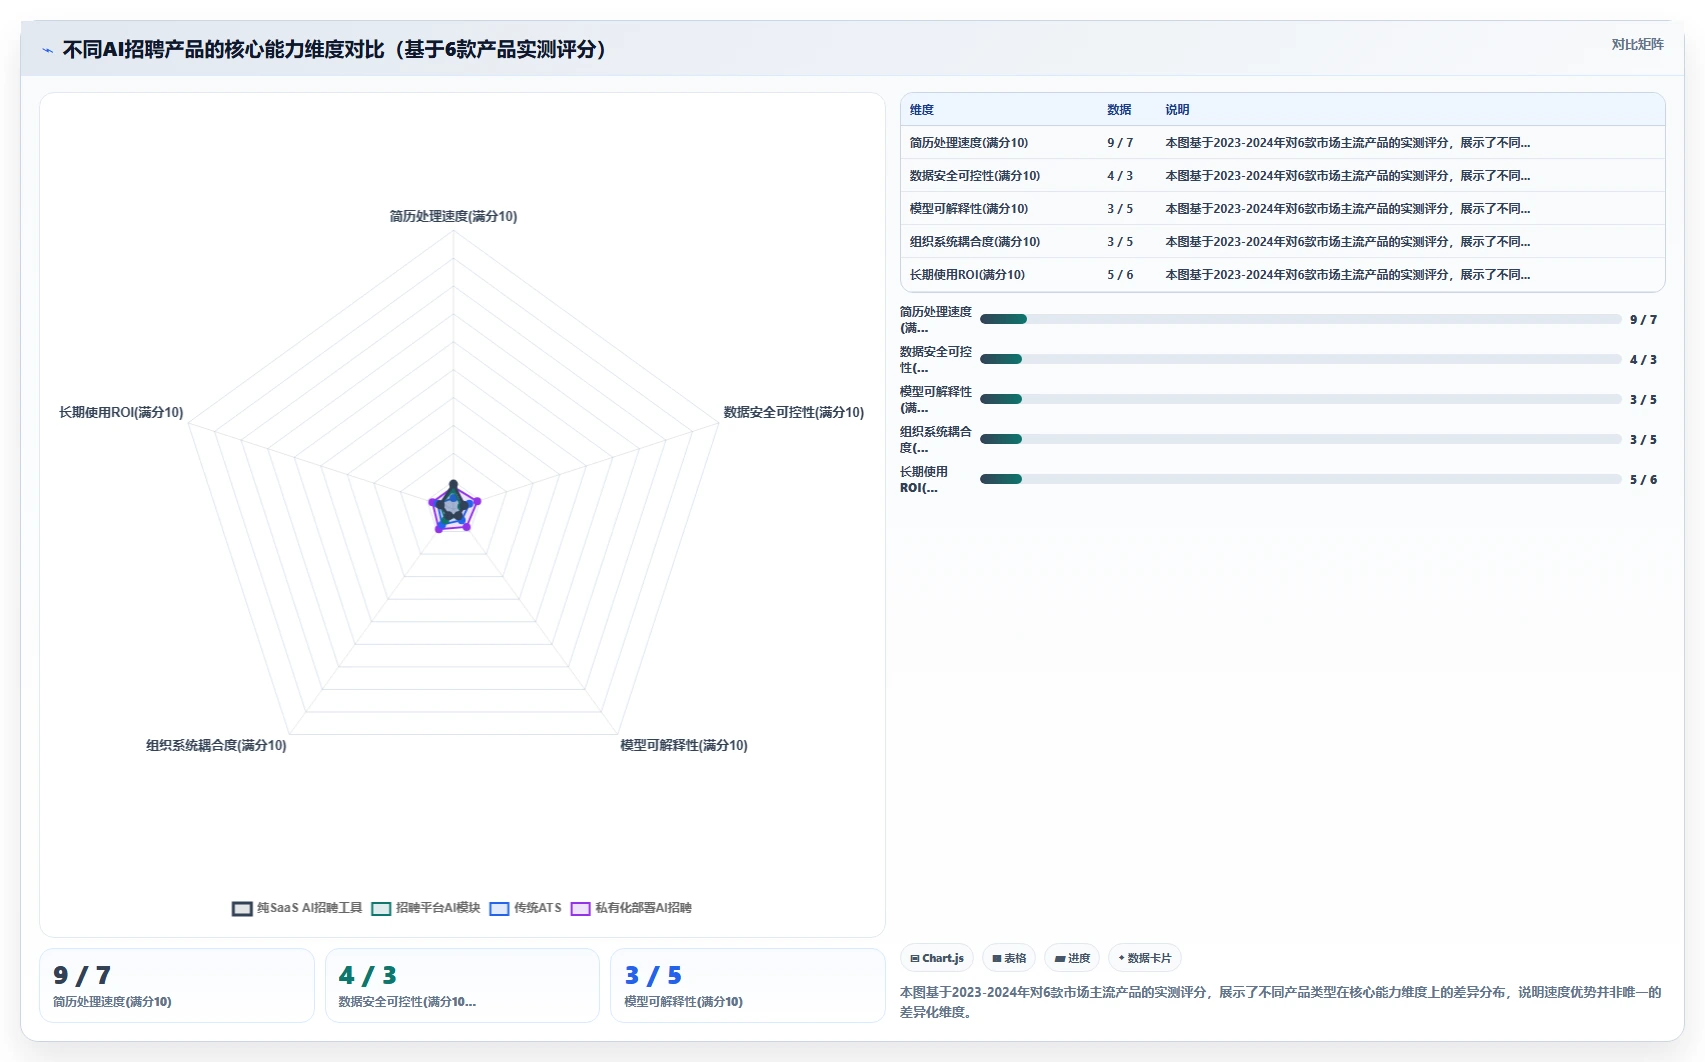Select the 简历处理速度 table row
This screenshot has width=1705, height=1062.
[1283, 143]
